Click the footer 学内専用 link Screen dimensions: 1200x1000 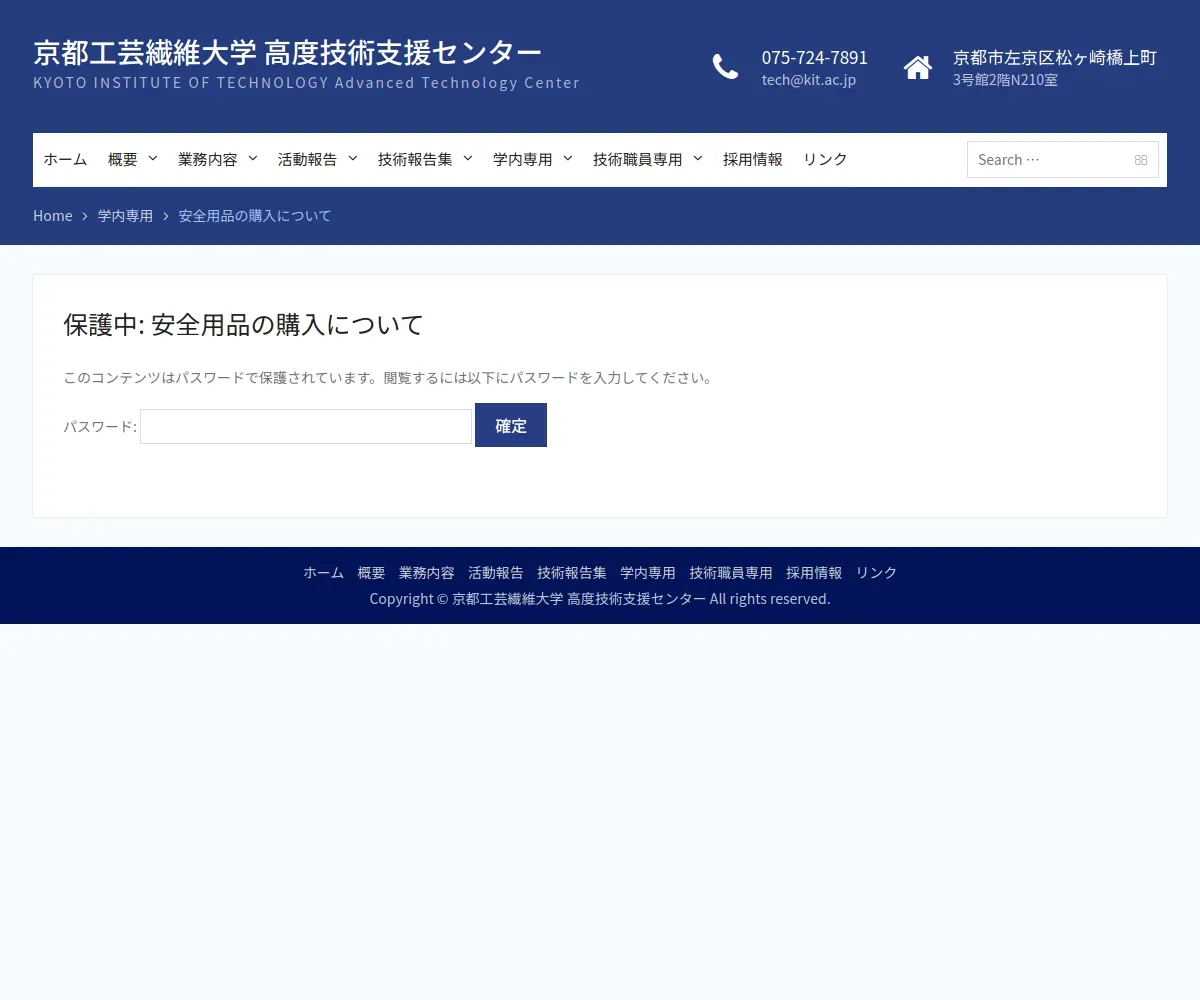(648, 573)
